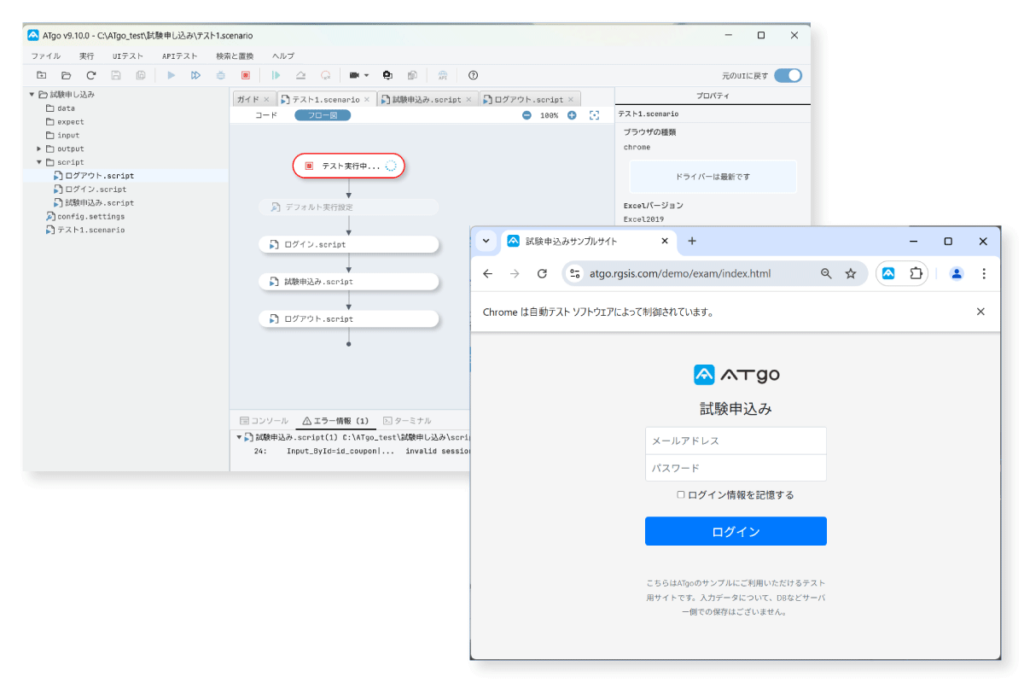Screen dimensions: 1024x683
Task: Click the ATgo extension icon in Chrome
Action: pos(888,274)
